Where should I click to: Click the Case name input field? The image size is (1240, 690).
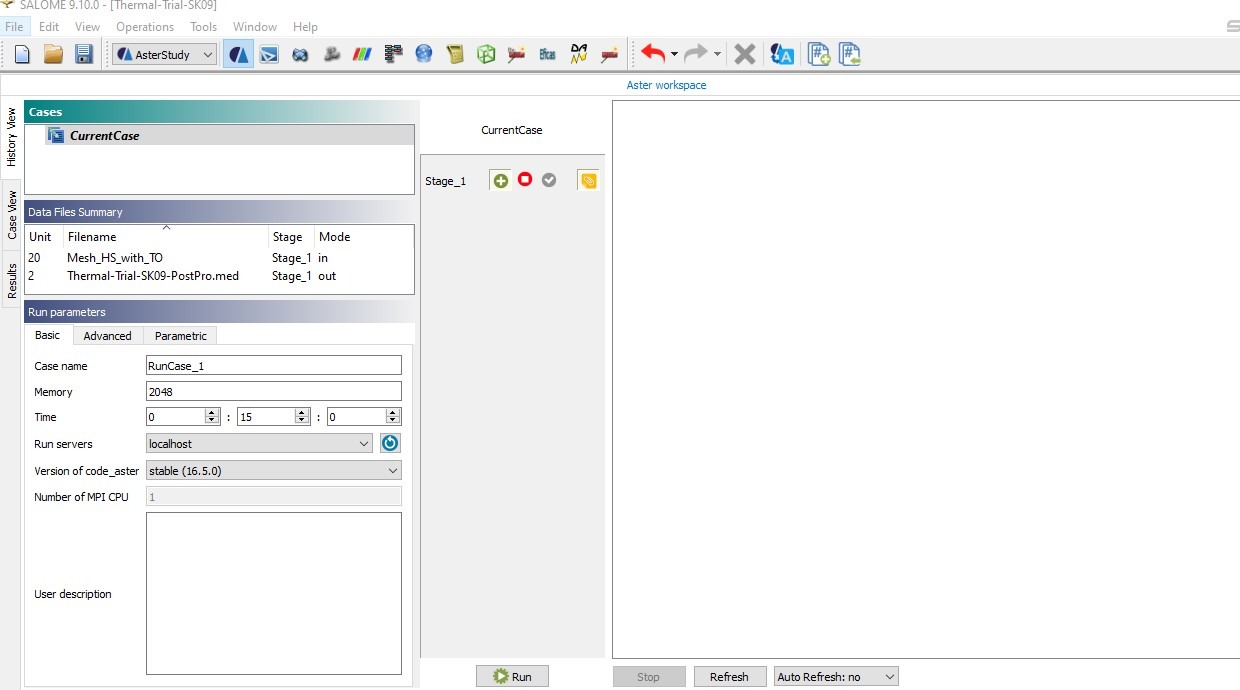click(x=274, y=366)
